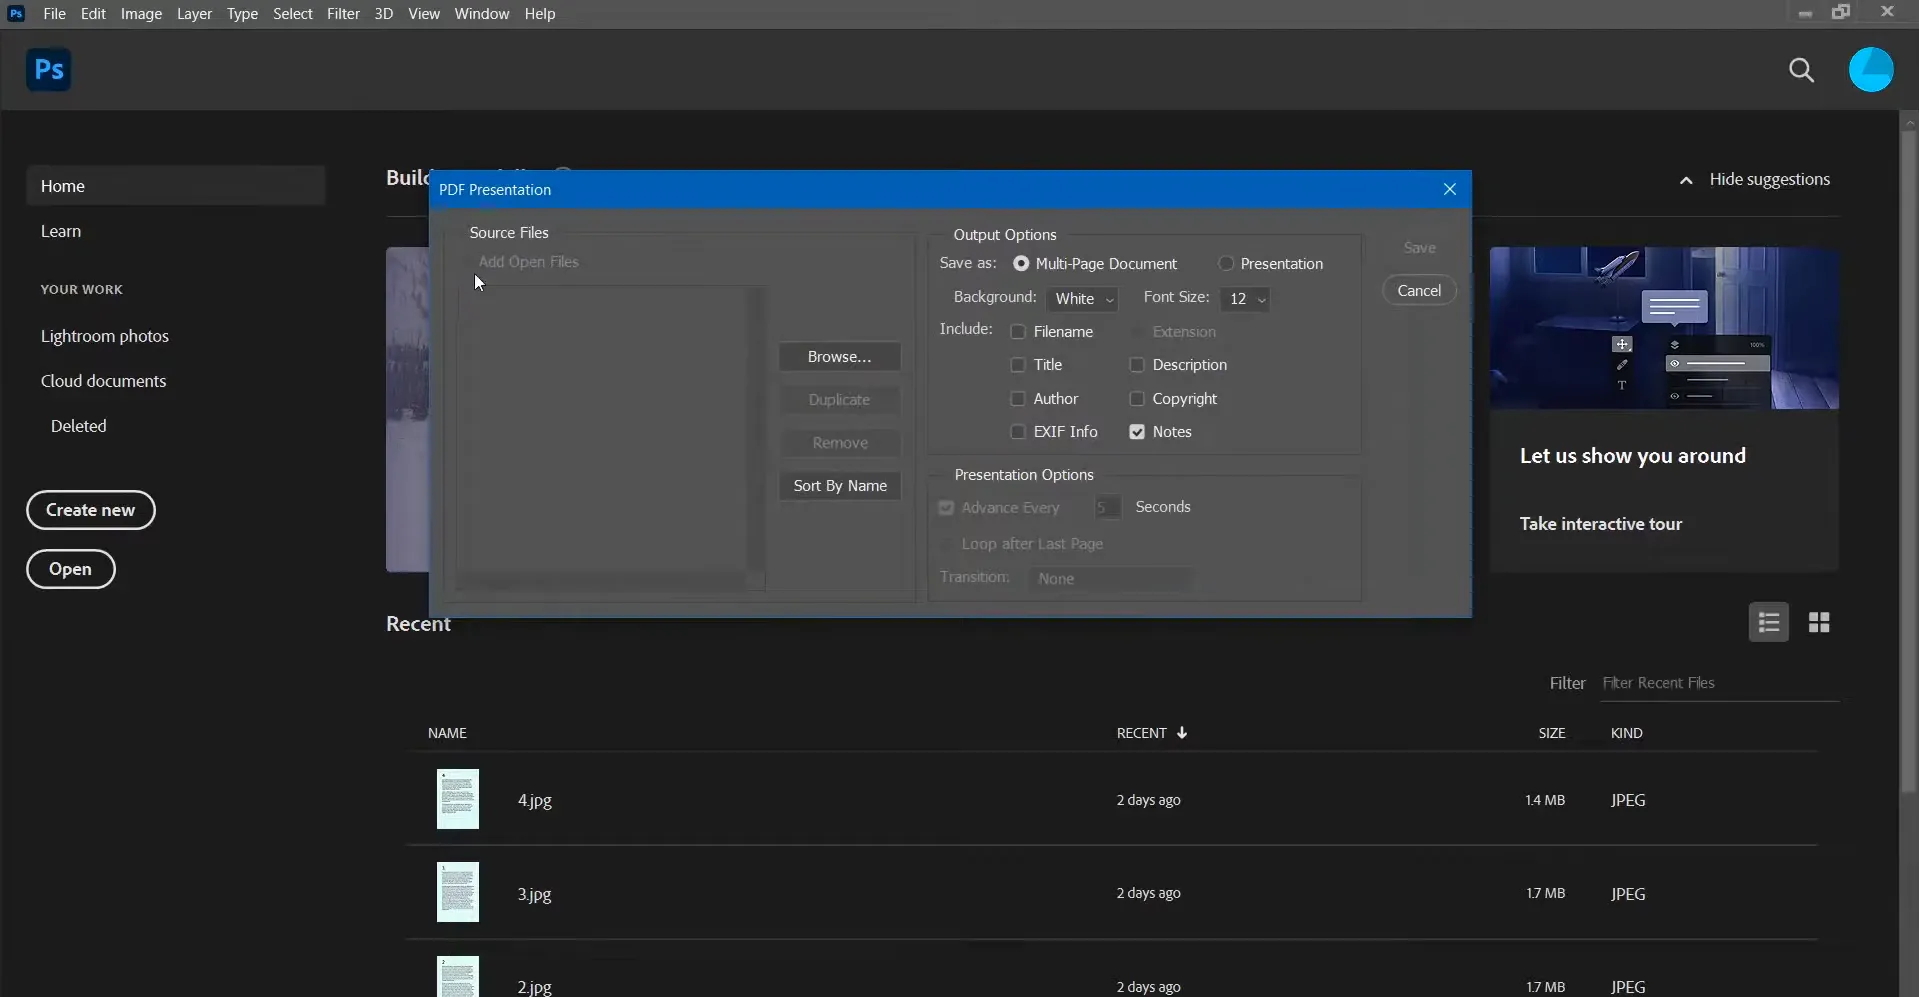The width and height of the screenshot is (1919, 997).
Task: Click the Browse... button
Action: click(839, 357)
